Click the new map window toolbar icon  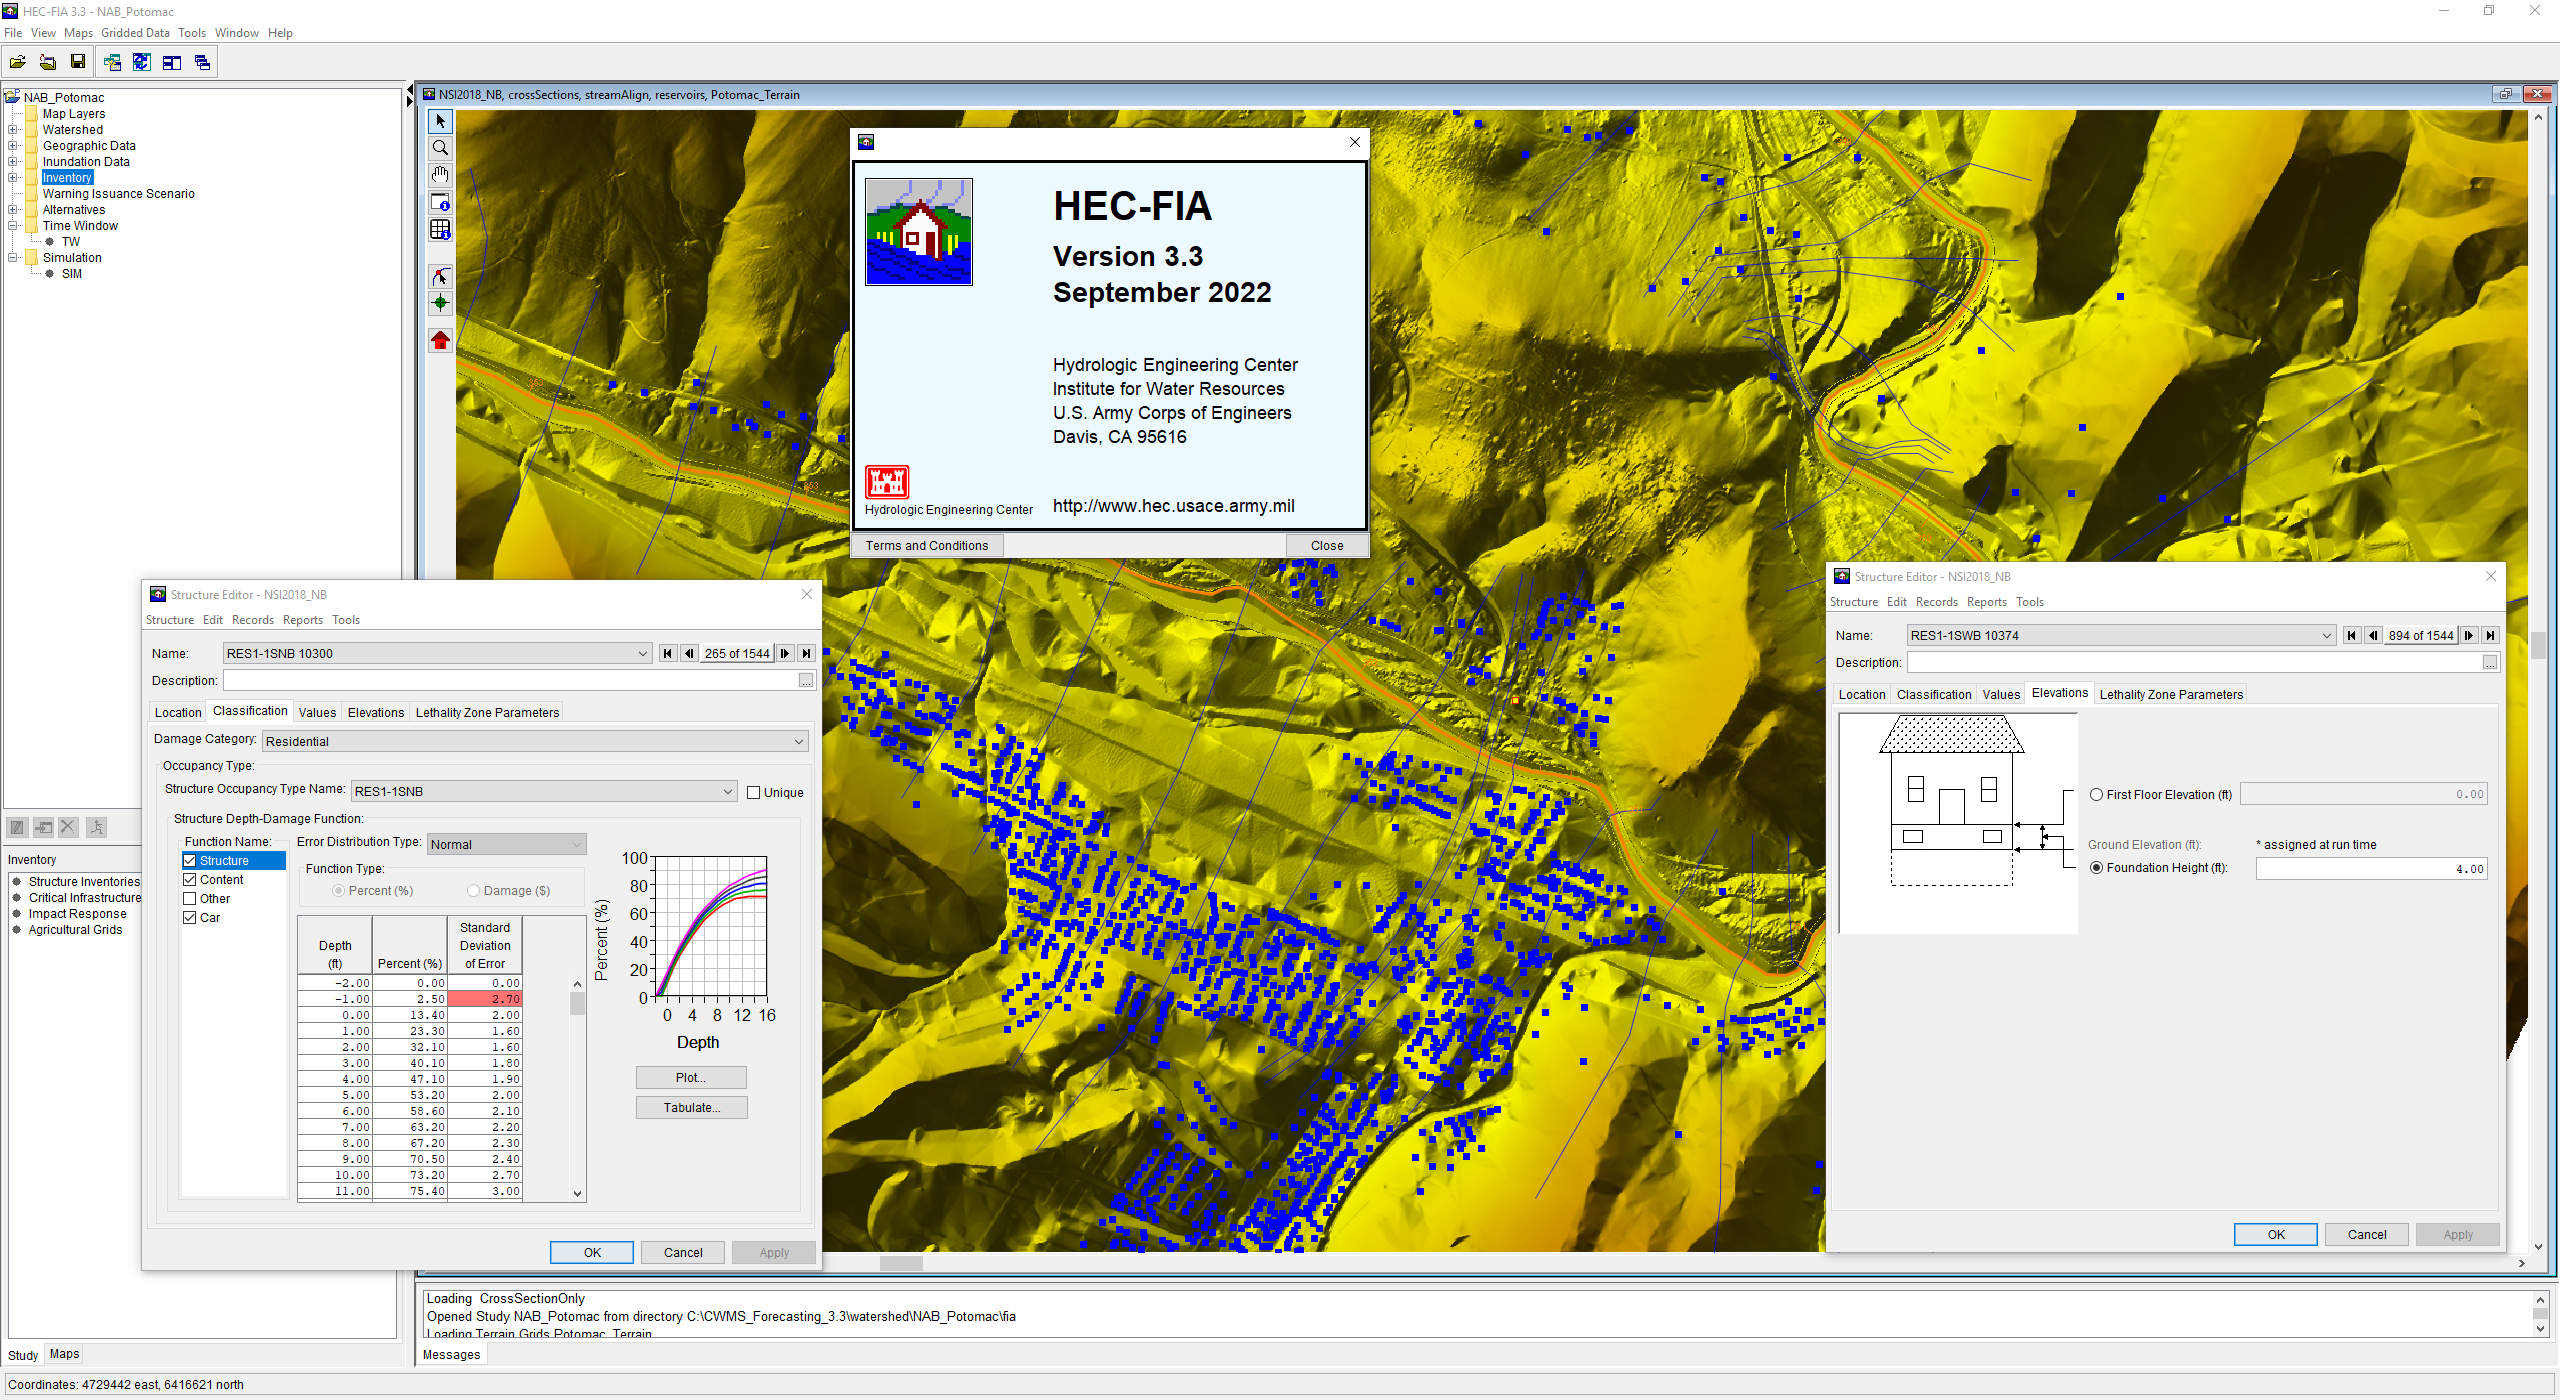click(x=112, y=62)
